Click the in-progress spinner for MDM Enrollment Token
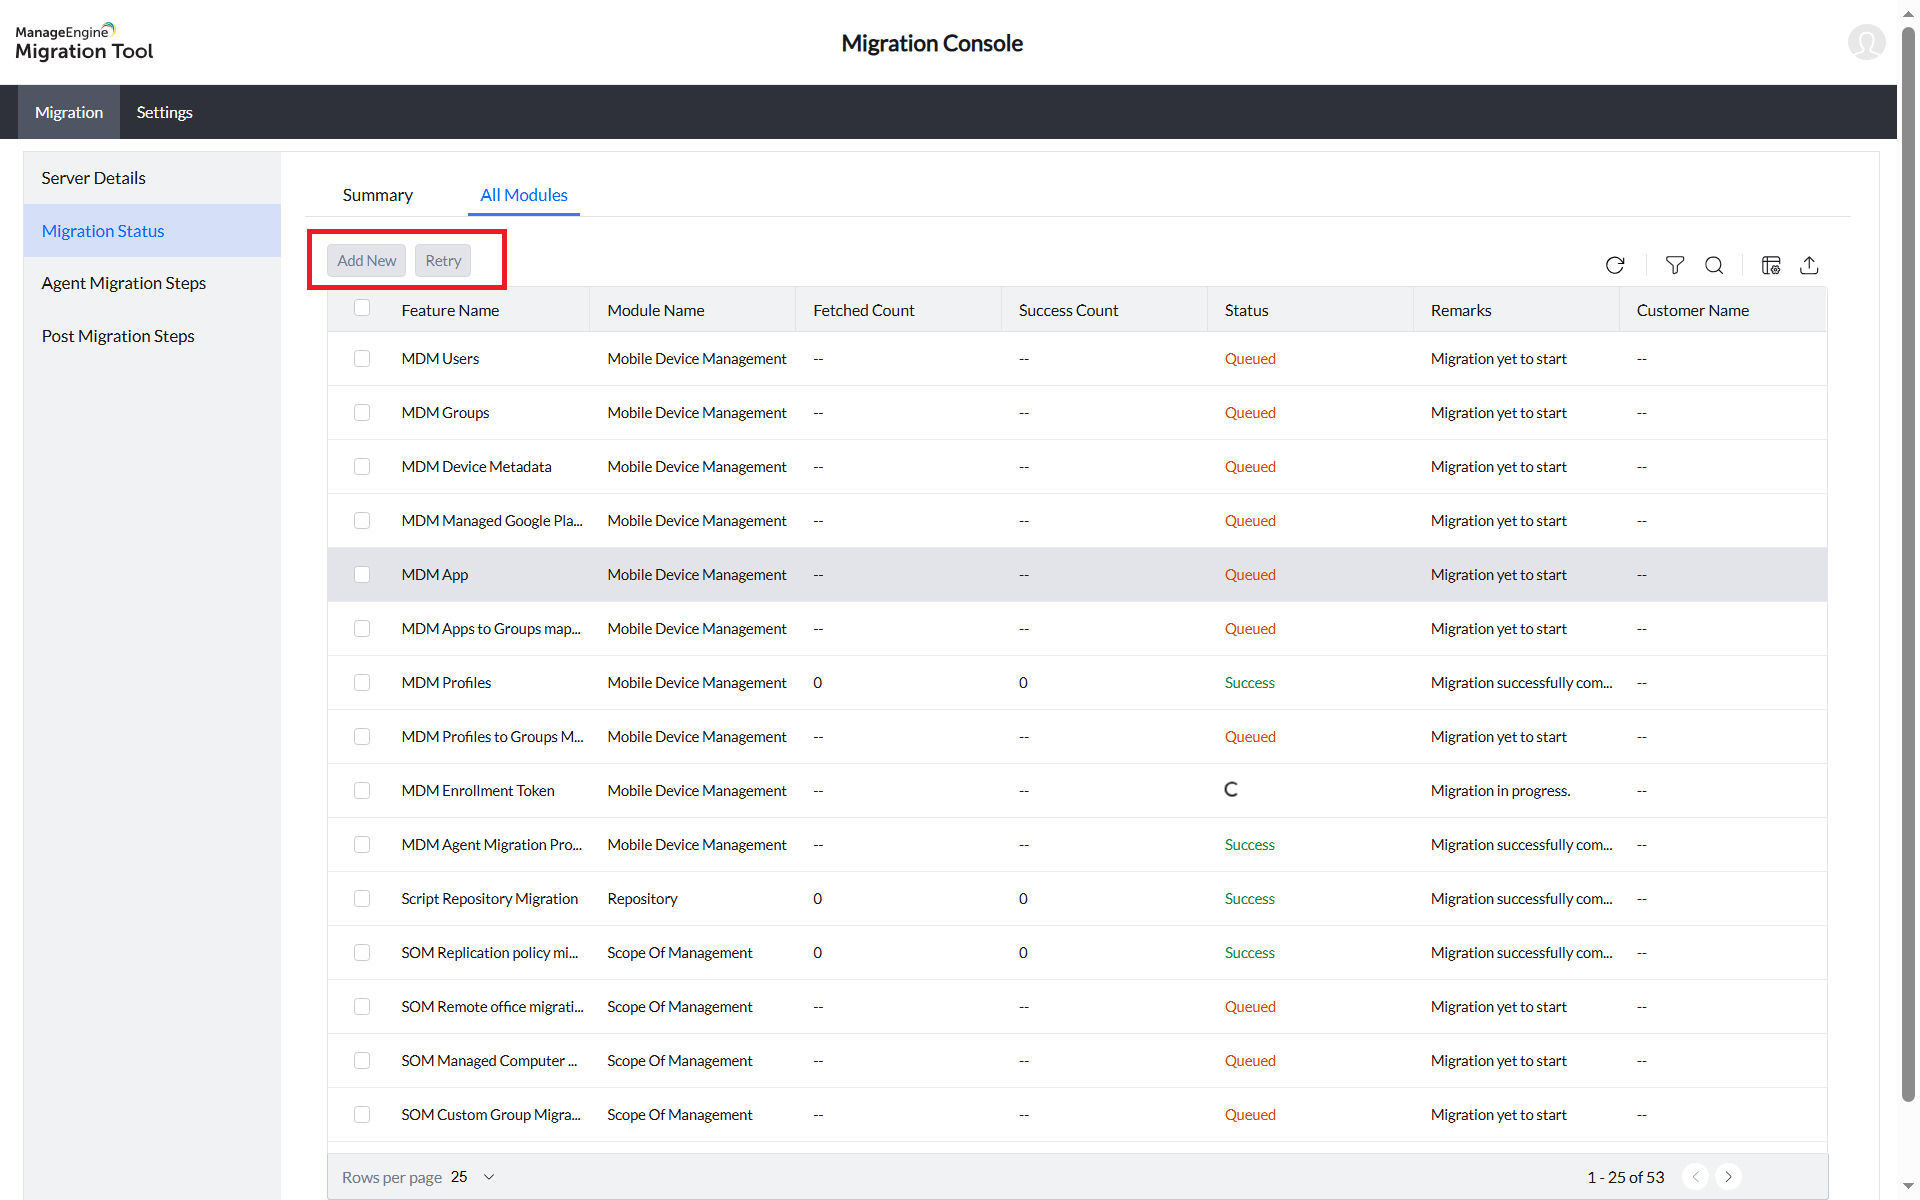The image size is (1920, 1200). point(1231,790)
